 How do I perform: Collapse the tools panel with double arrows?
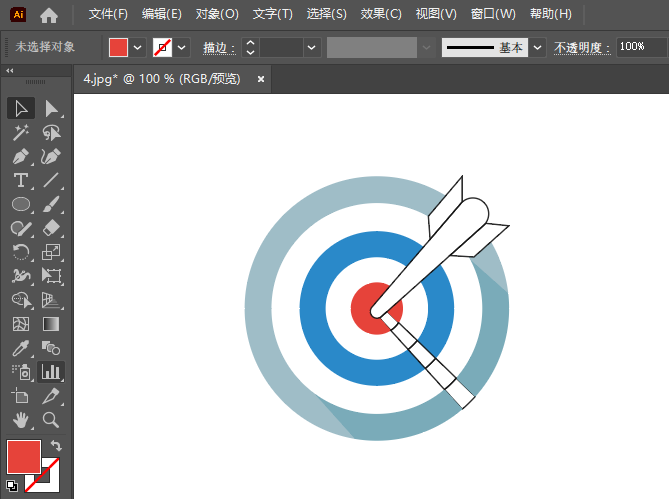point(10,70)
